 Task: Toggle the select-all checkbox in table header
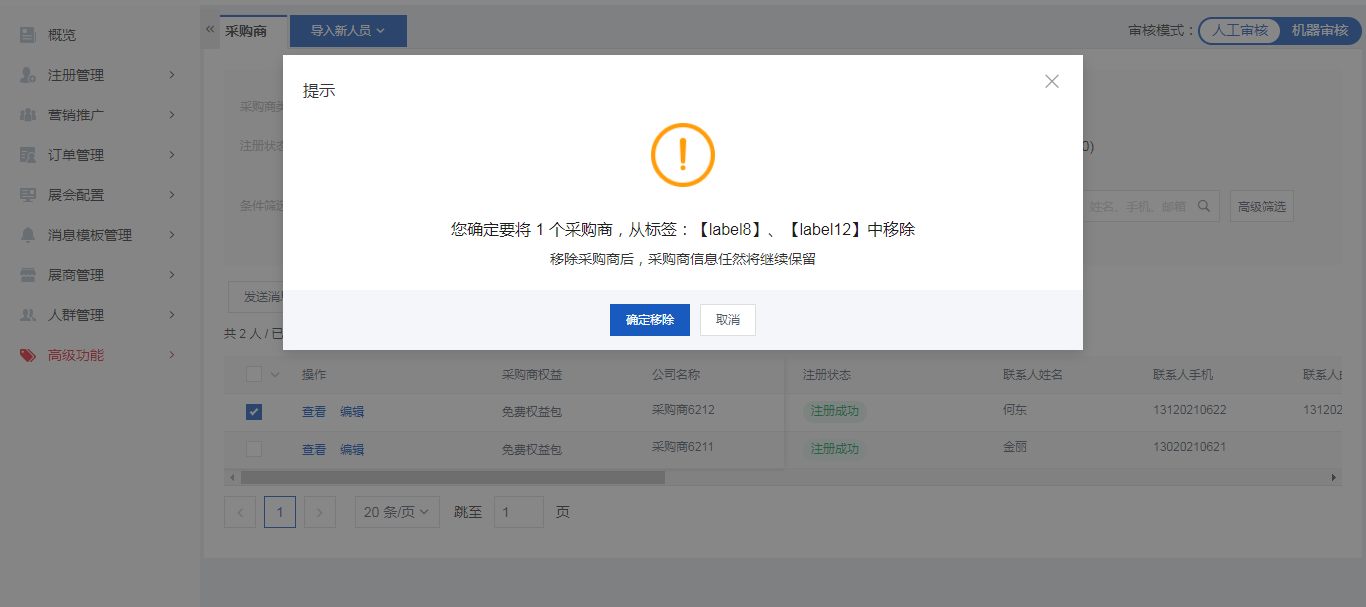(x=254, y=375)
